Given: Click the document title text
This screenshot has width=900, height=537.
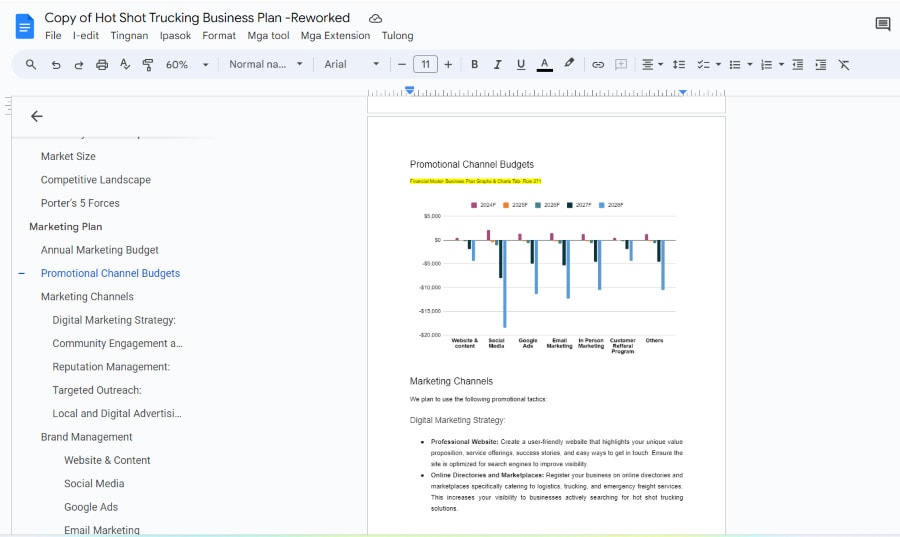Looking at the screenshot, I should click(x=197, y=18).
